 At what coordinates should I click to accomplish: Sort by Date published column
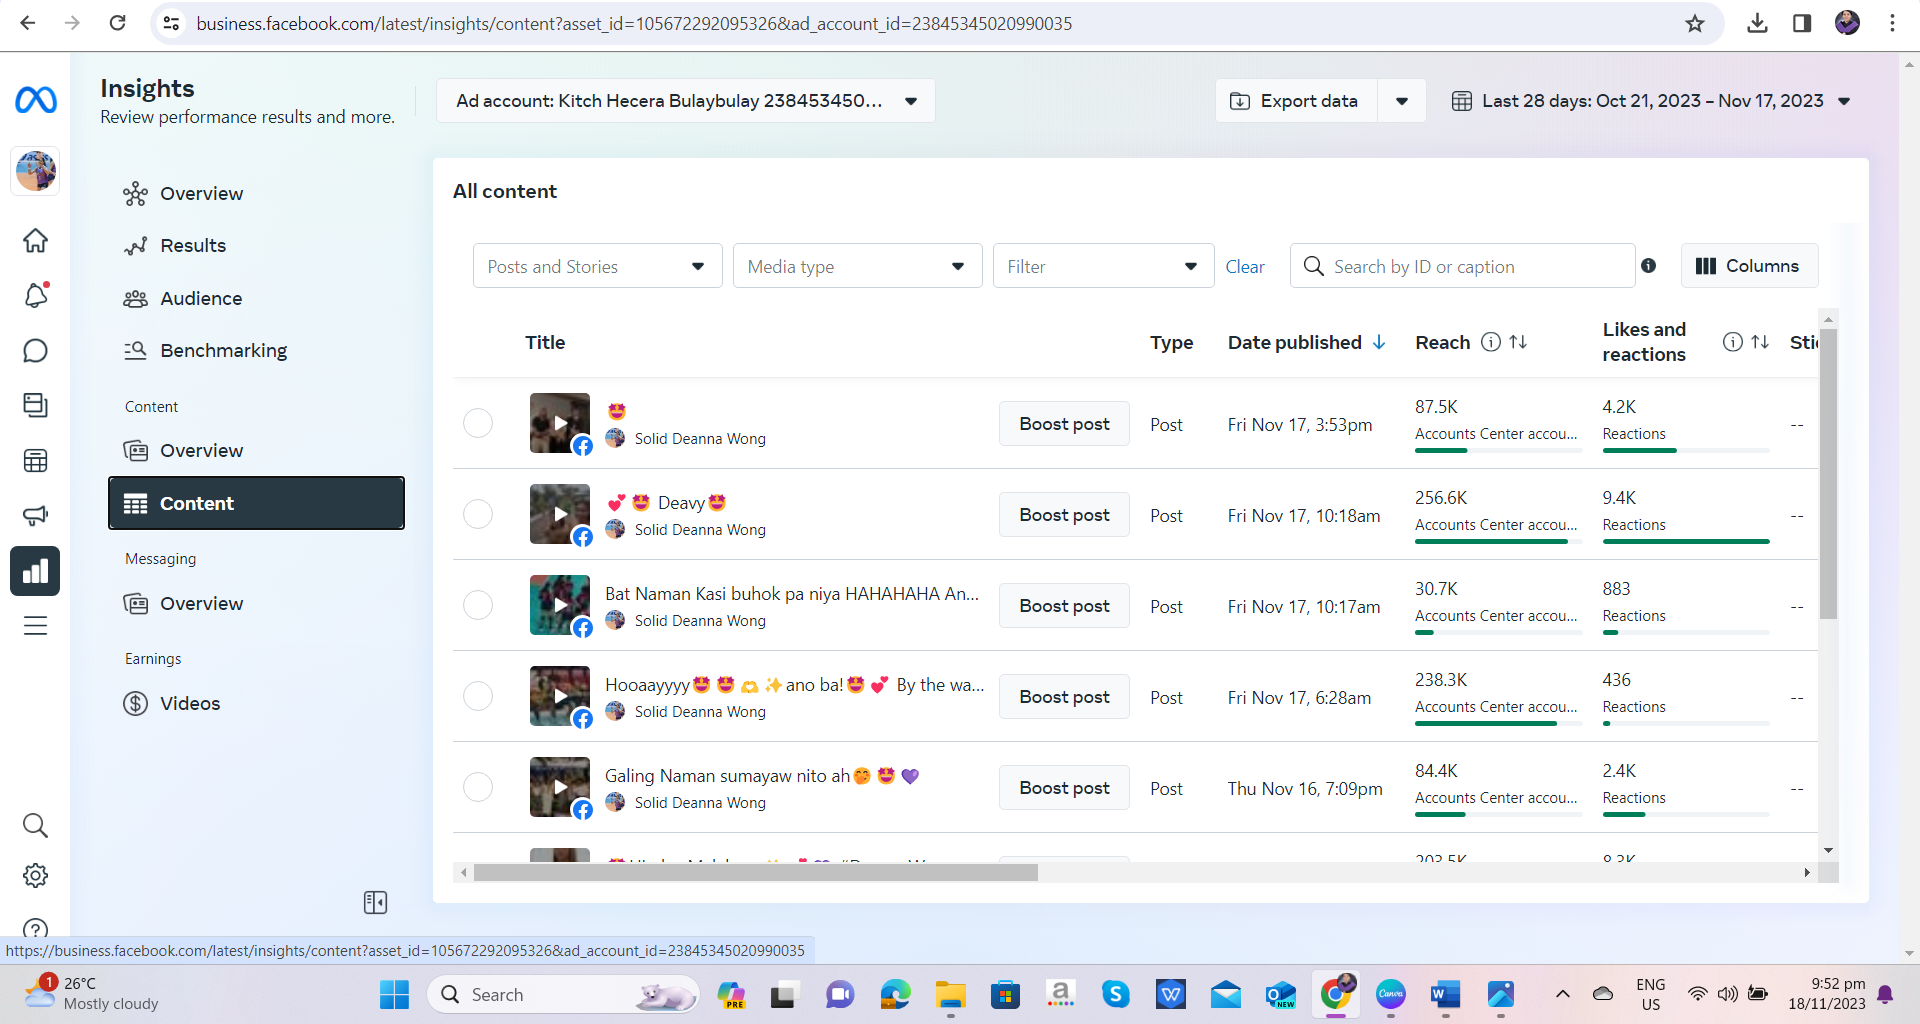tap(1306, 342)
